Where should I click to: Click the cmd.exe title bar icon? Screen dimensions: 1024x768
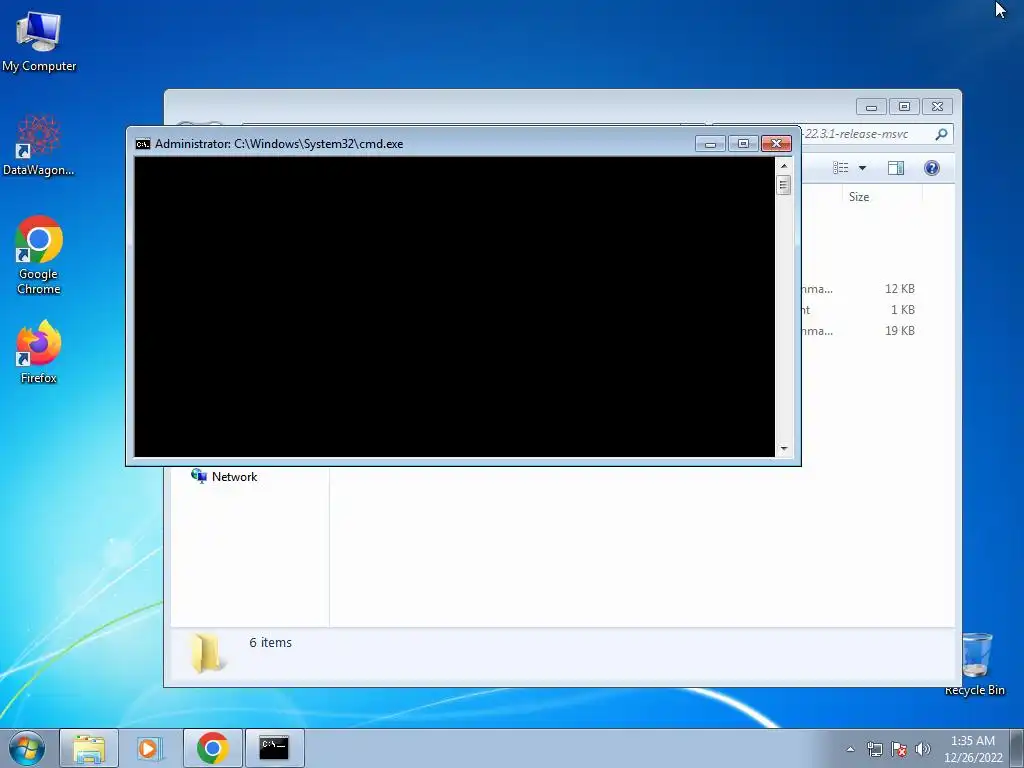pyautogui.click(x=142, y=144)
